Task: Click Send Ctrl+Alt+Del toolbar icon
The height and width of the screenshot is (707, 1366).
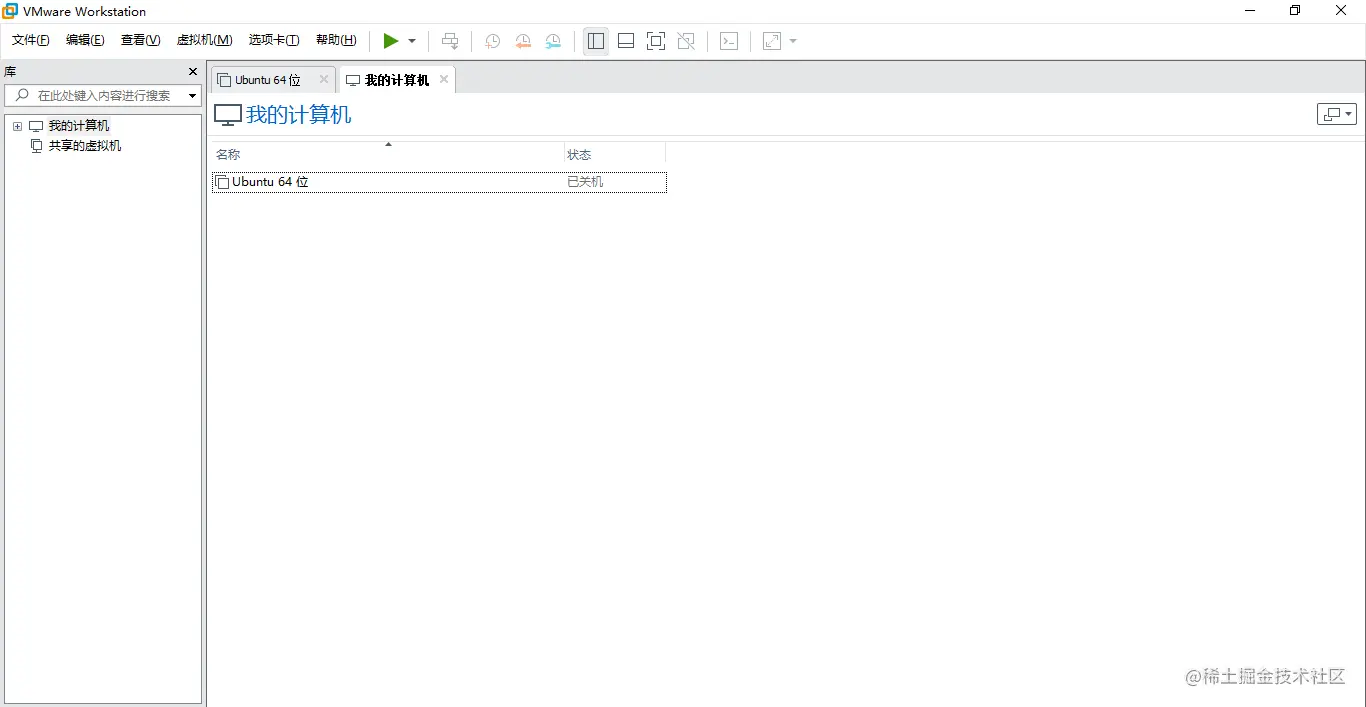Action: pyautogui.click(x=450, y=41)
